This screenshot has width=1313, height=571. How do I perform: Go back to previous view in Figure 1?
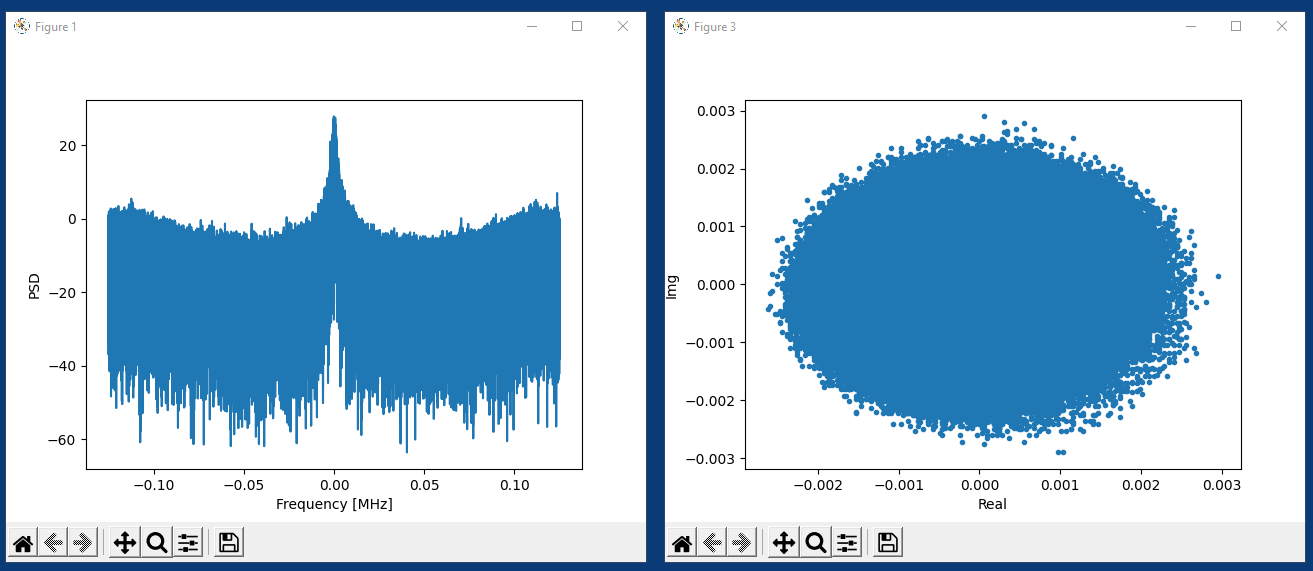click(53, 543)
